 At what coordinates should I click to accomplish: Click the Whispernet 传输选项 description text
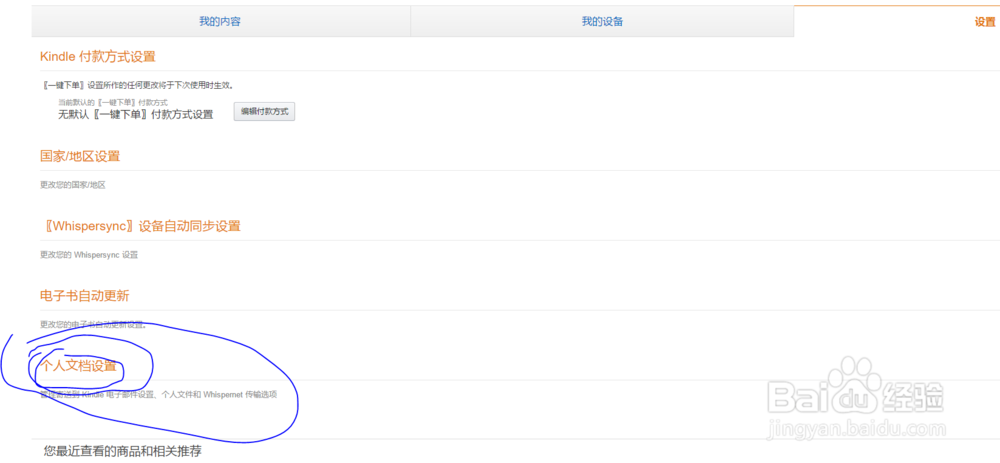pyautogui.click(x=159, y=395)
